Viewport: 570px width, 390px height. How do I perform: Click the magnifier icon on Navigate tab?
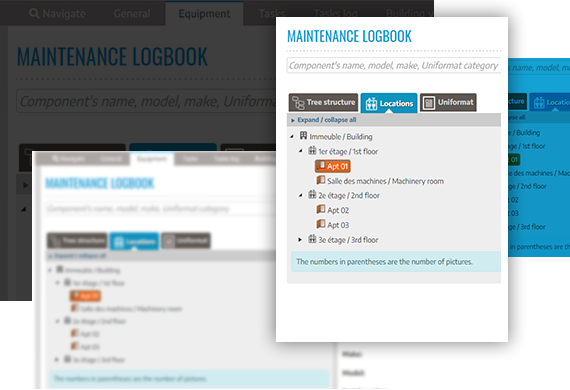tap(34, 13)
